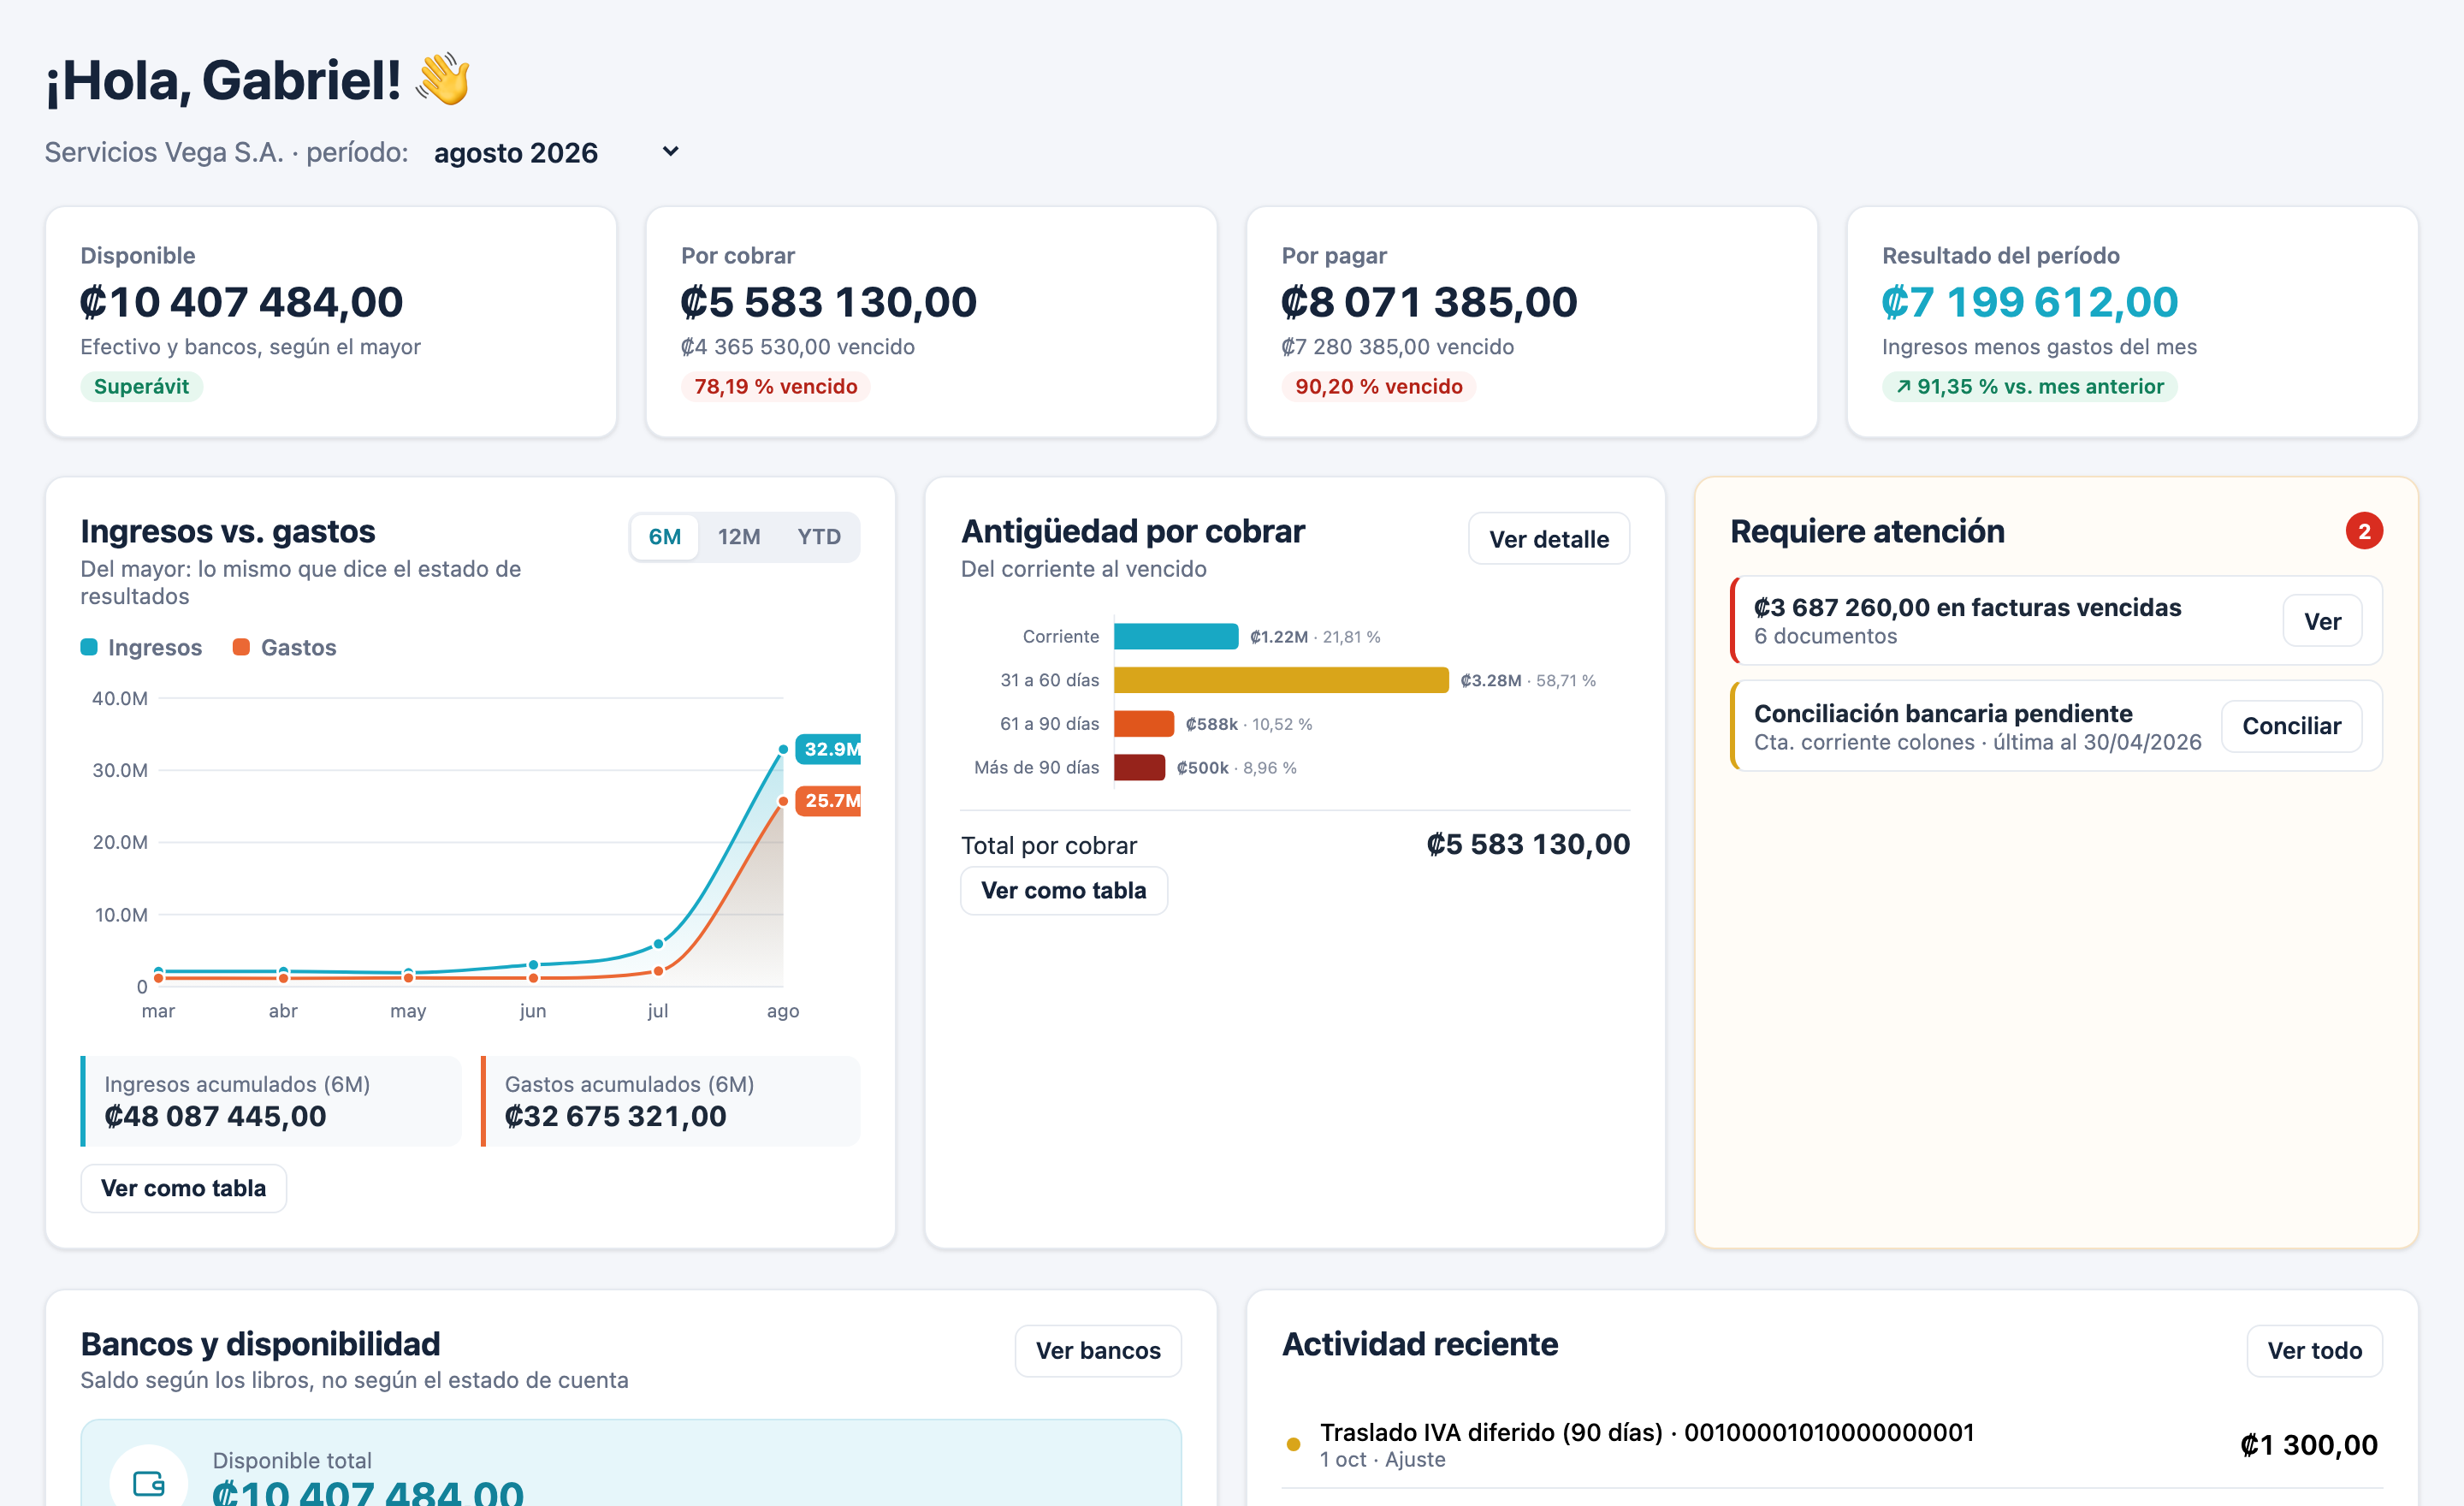Switch chart range to YTD
The image size is (2464, 1506).
point(819,537)
